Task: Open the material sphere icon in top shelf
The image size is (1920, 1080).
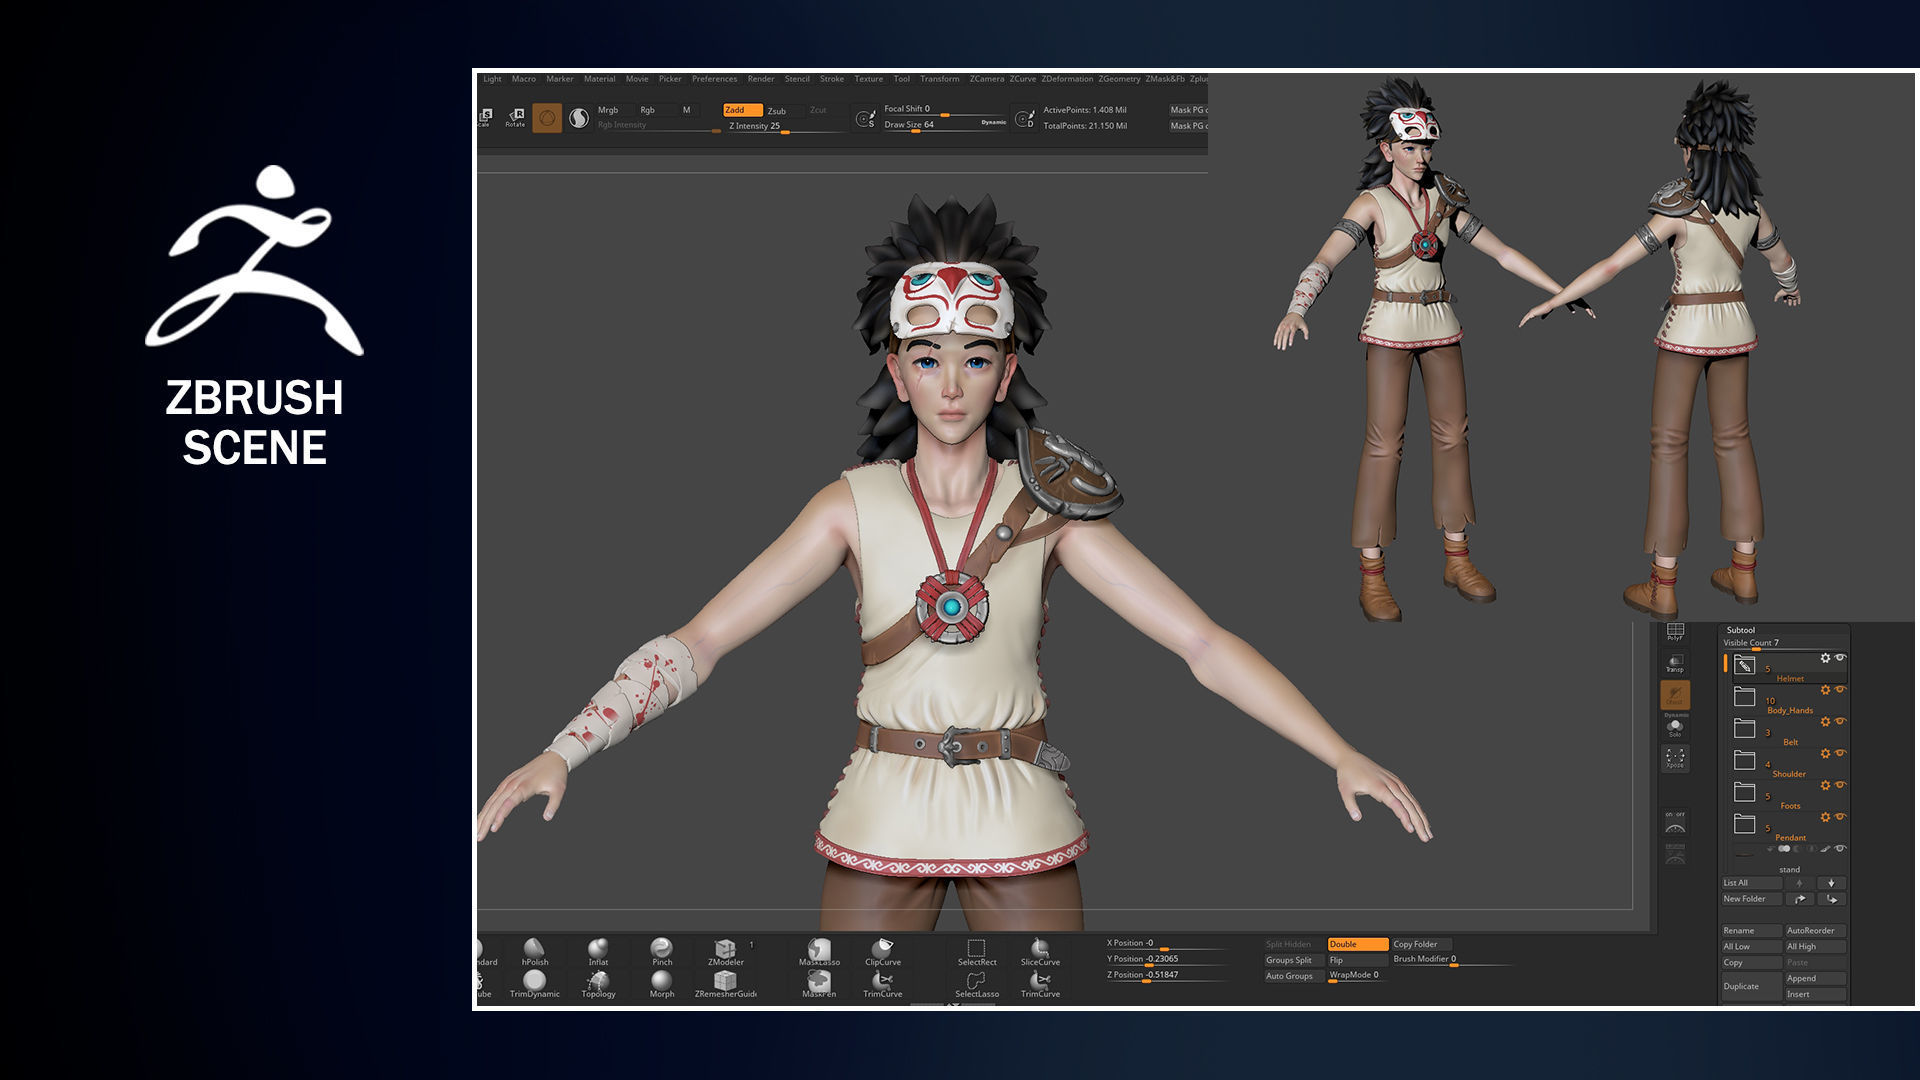Action: (579, 118)
